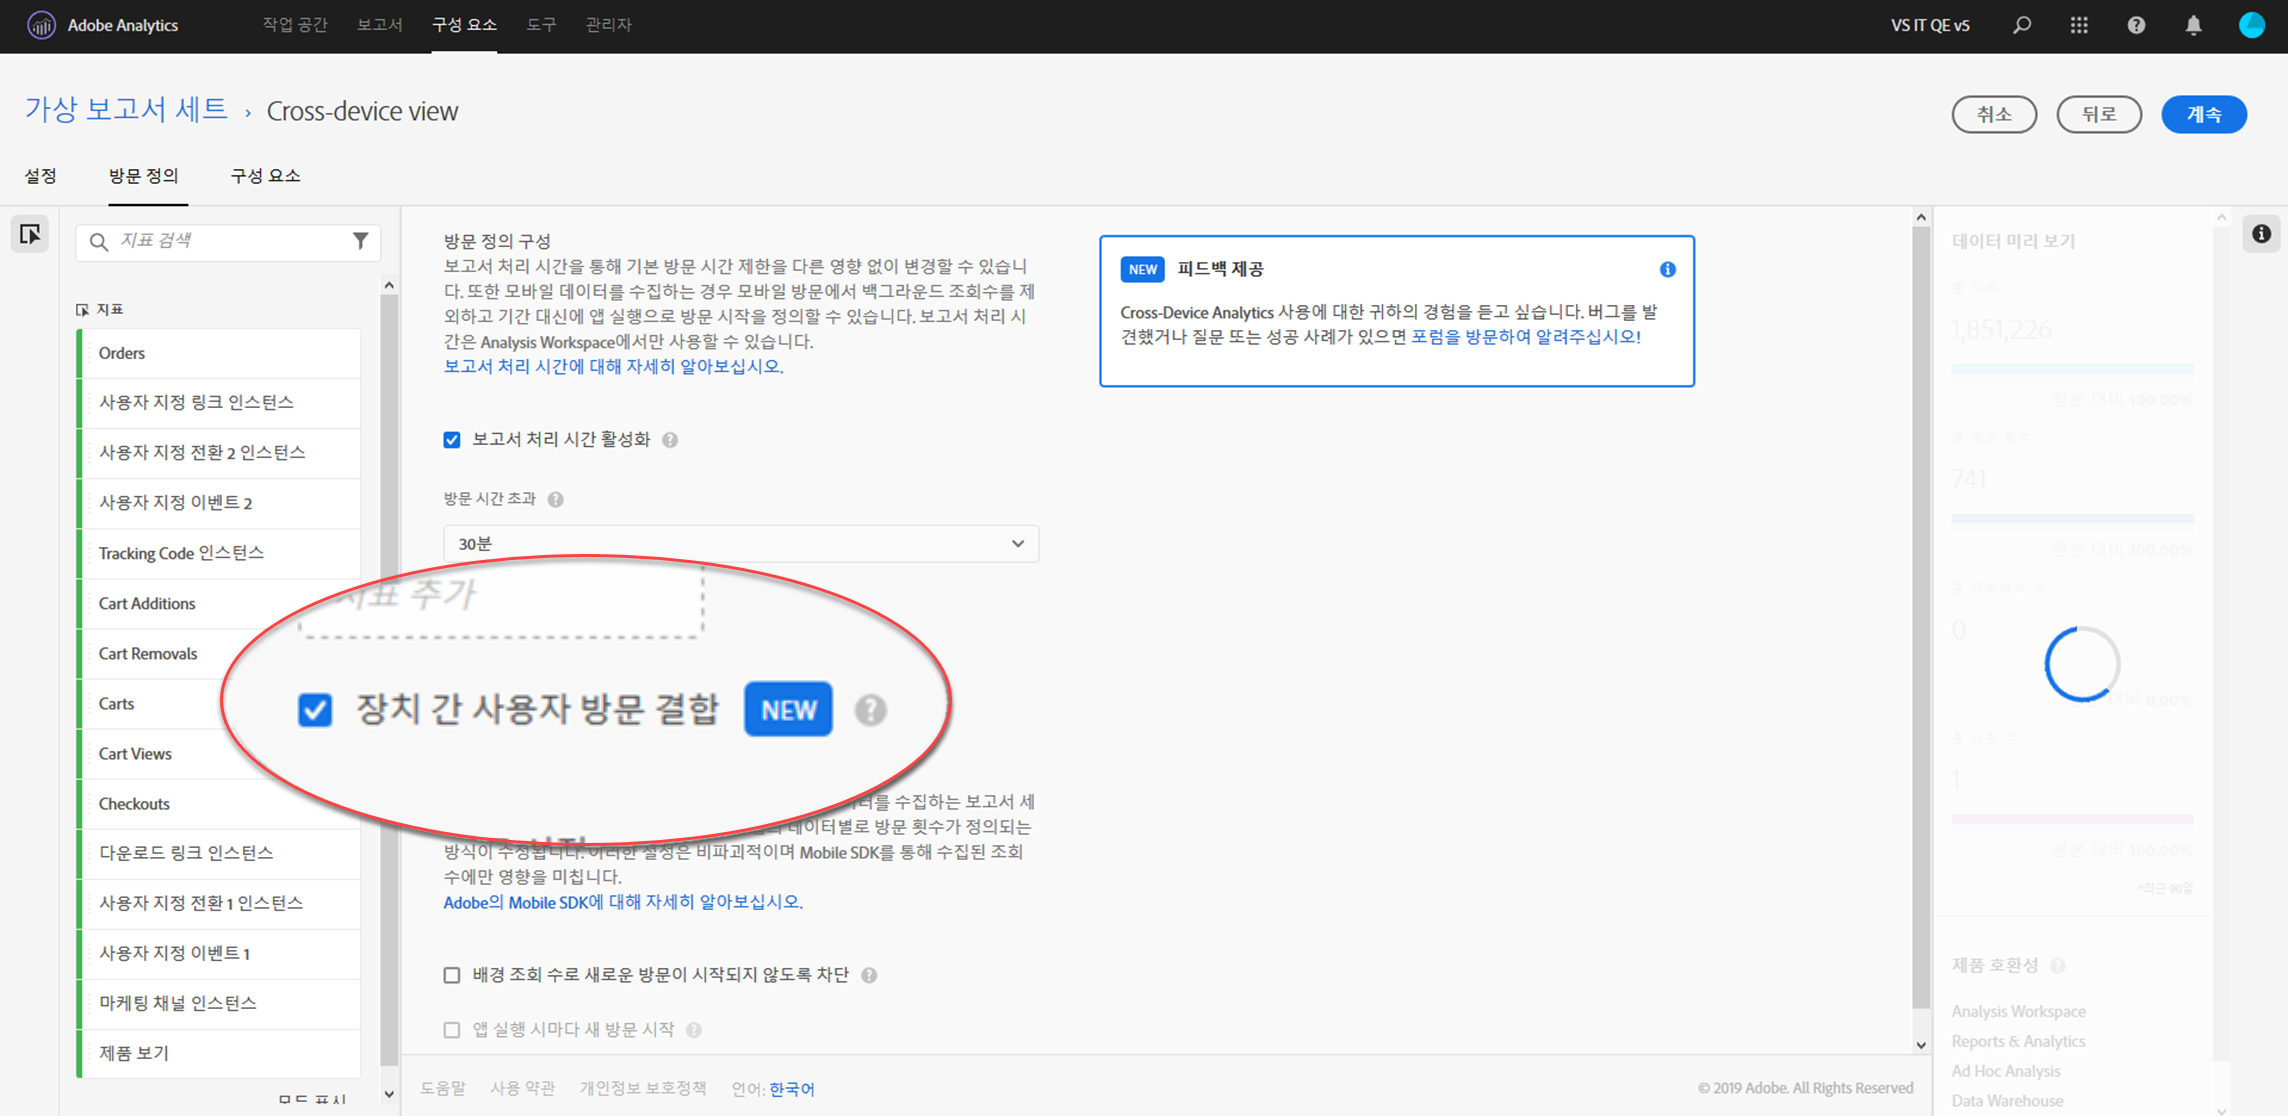The image size is (2288, 1116).
Task: Click help icon next to 방문 시간 초과
Action: tap(556, 499)
